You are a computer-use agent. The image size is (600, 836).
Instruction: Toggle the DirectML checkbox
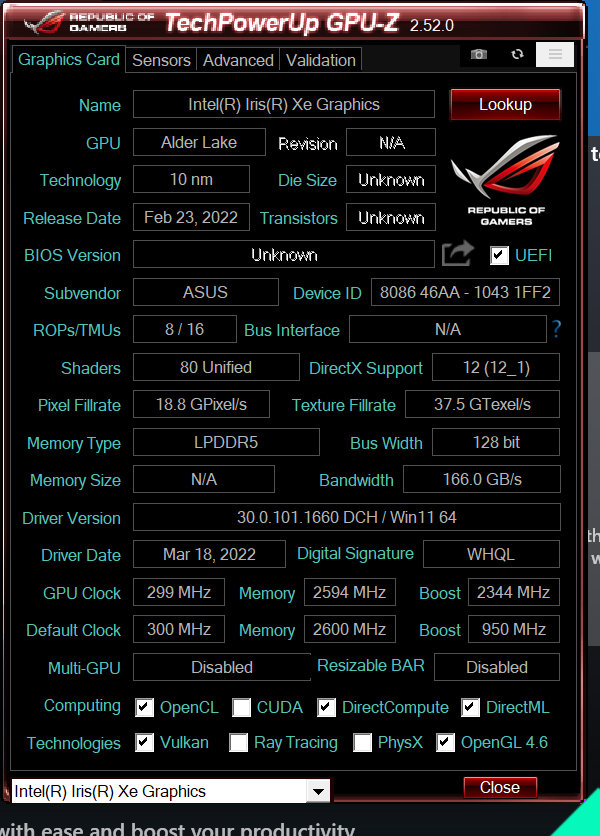pos(470,708)
